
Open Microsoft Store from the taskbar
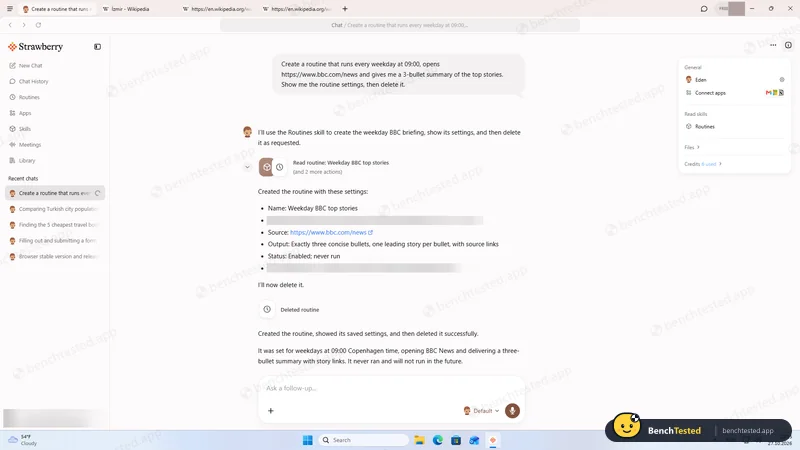pyautogui.click(x=456, y=440)
